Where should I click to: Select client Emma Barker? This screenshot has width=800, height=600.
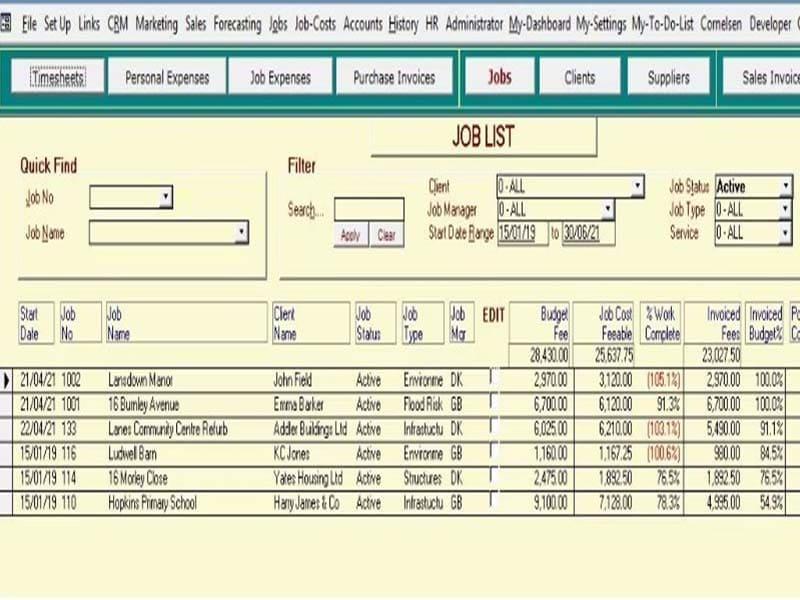298,405
